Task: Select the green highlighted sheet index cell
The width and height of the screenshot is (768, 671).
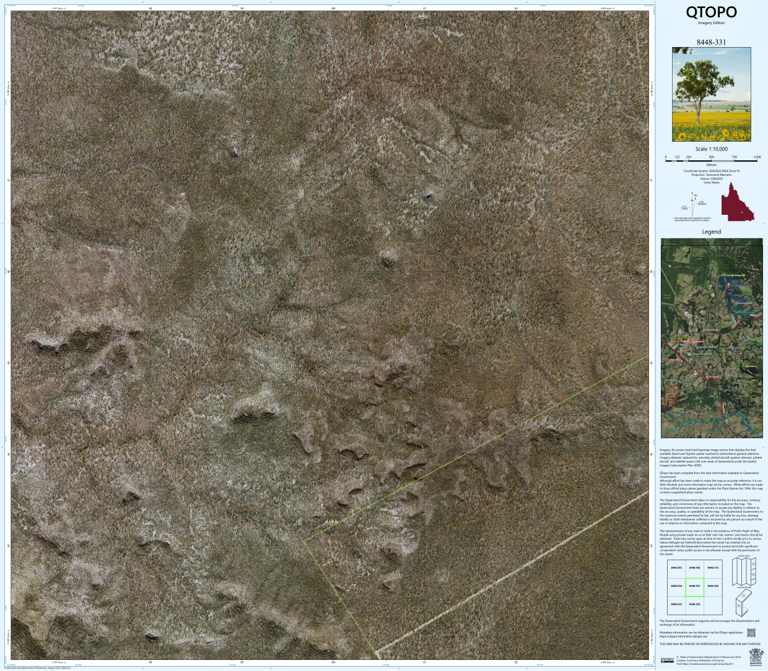Action: (695, 587)
